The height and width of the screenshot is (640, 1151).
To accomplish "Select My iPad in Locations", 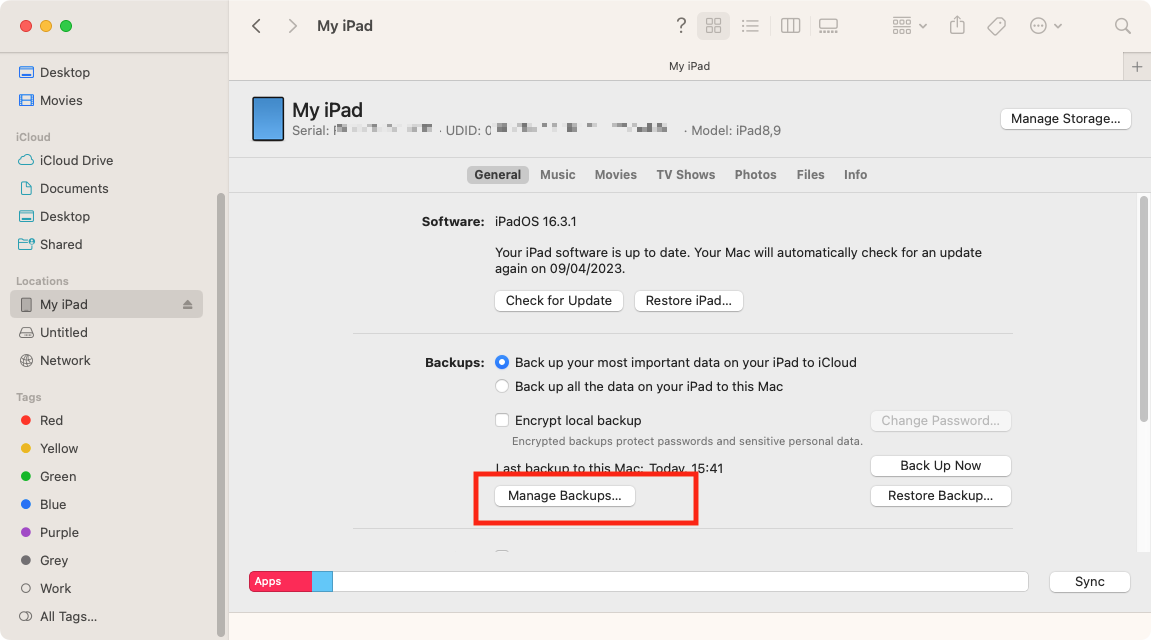I will point(106,305).
